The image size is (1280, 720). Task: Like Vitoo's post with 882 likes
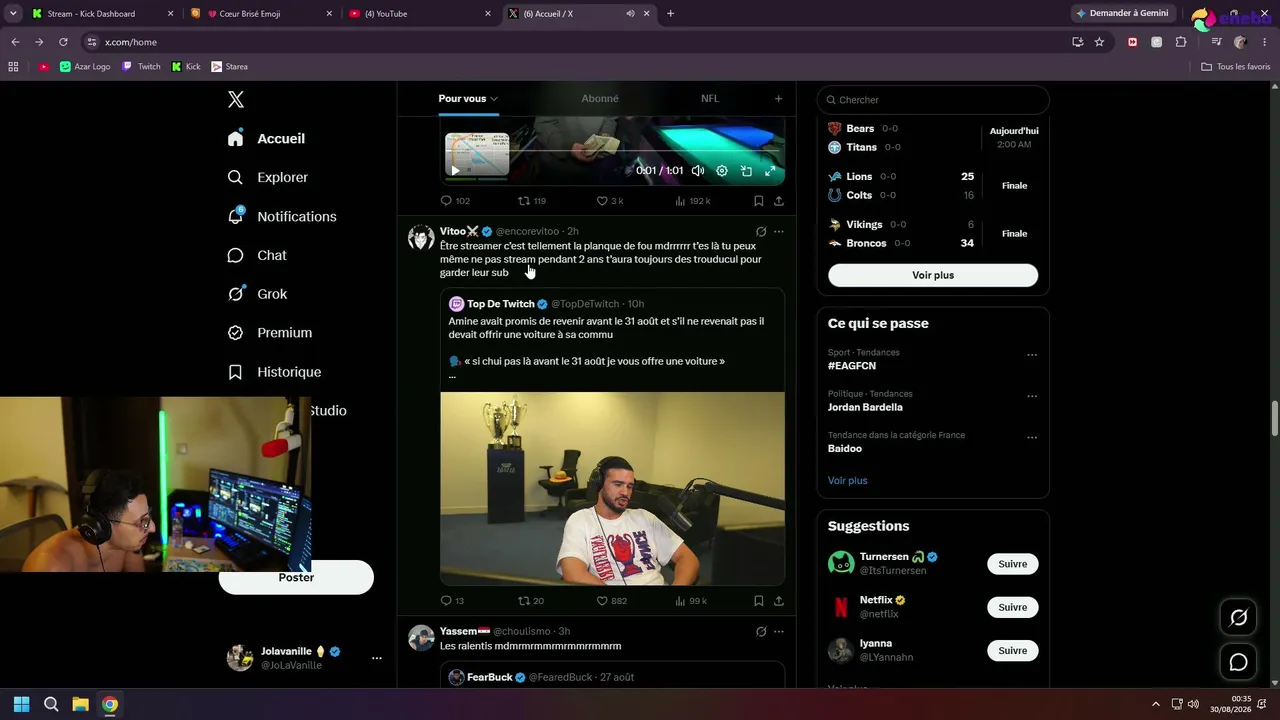pos(612,601)
